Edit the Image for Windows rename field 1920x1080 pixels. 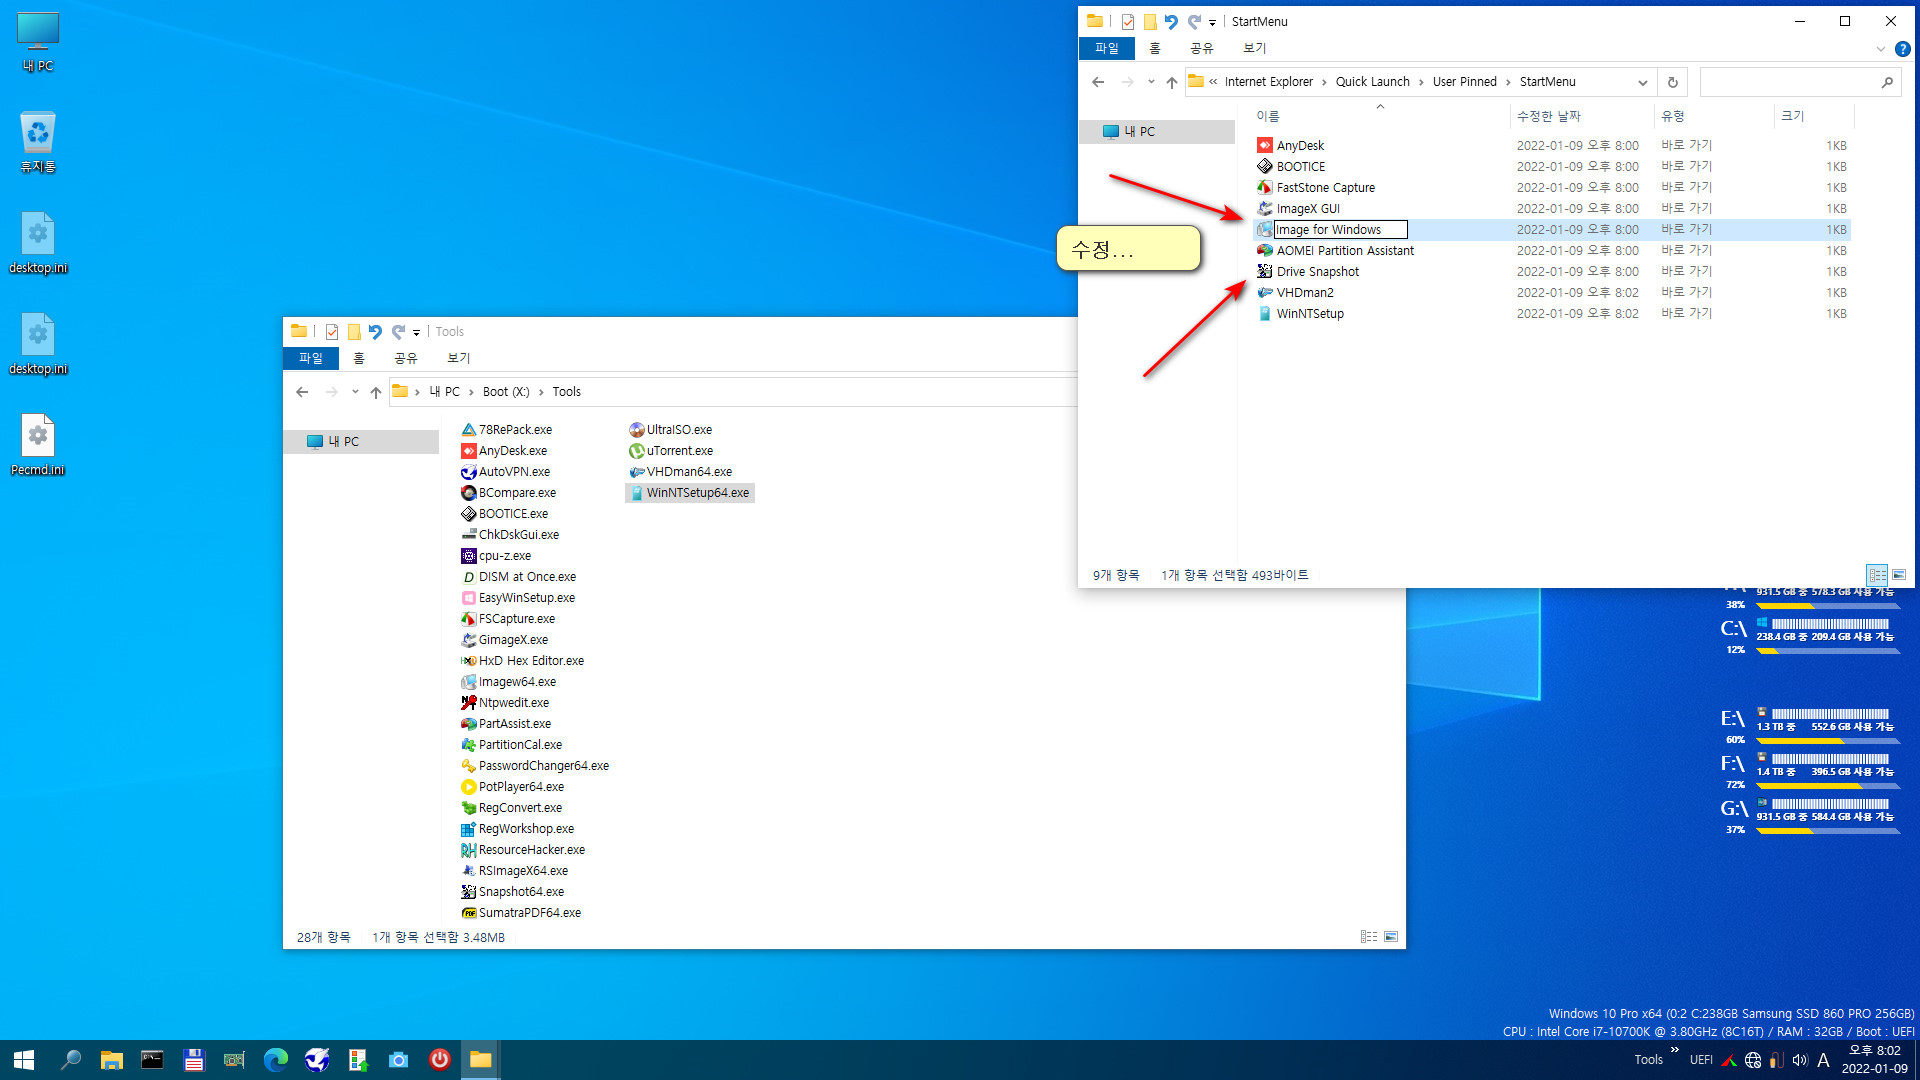1340,229
